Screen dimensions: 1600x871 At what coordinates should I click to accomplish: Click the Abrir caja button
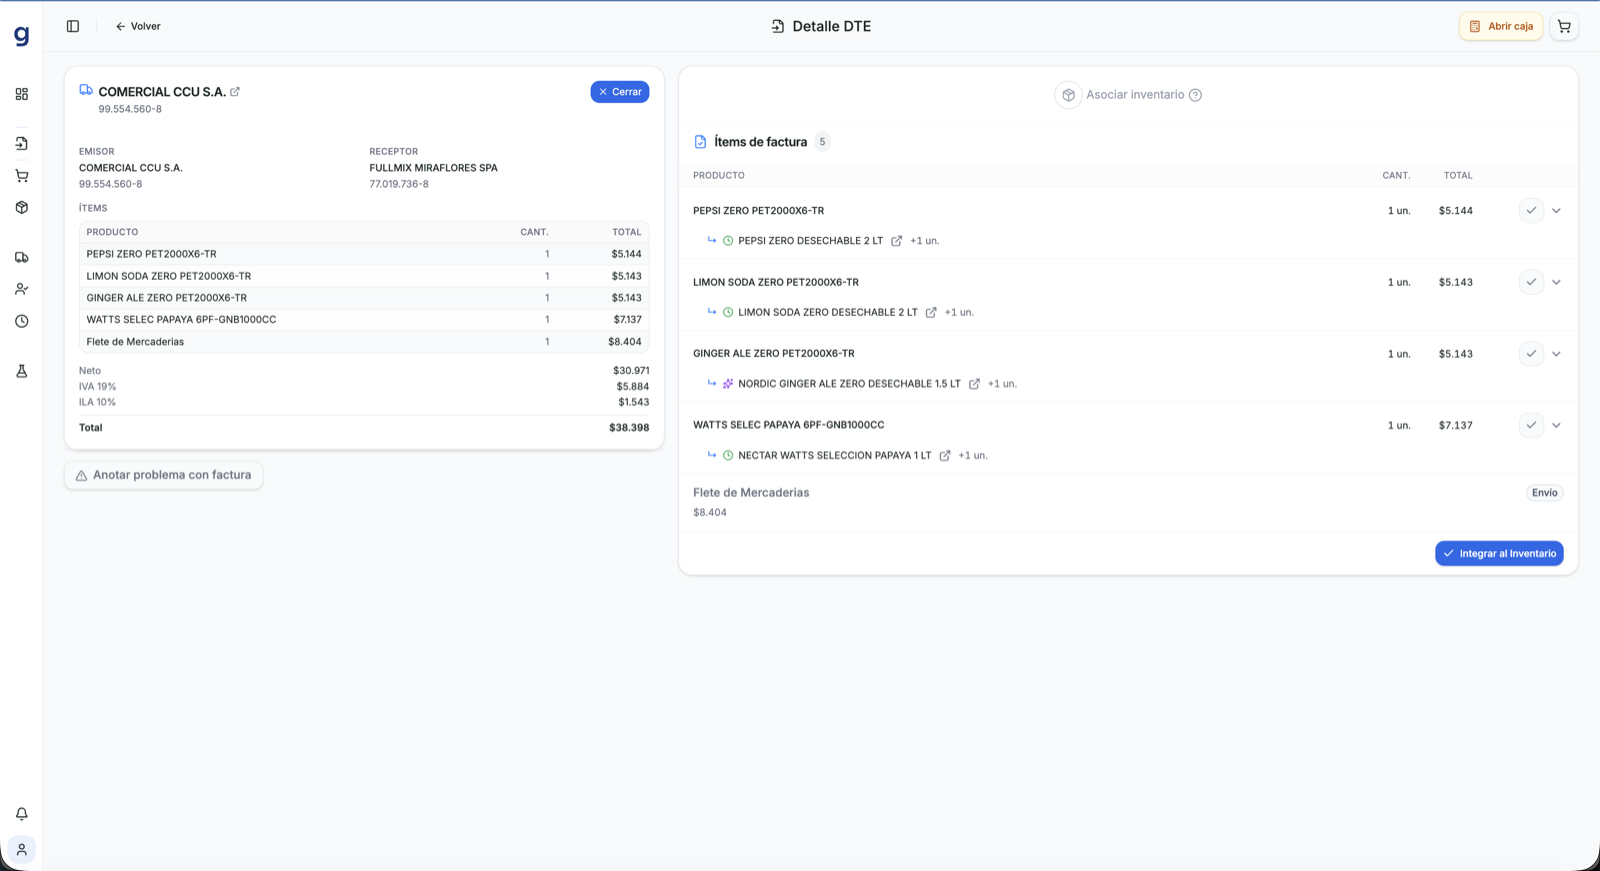pyautogui.click(x=1501, y=26)
